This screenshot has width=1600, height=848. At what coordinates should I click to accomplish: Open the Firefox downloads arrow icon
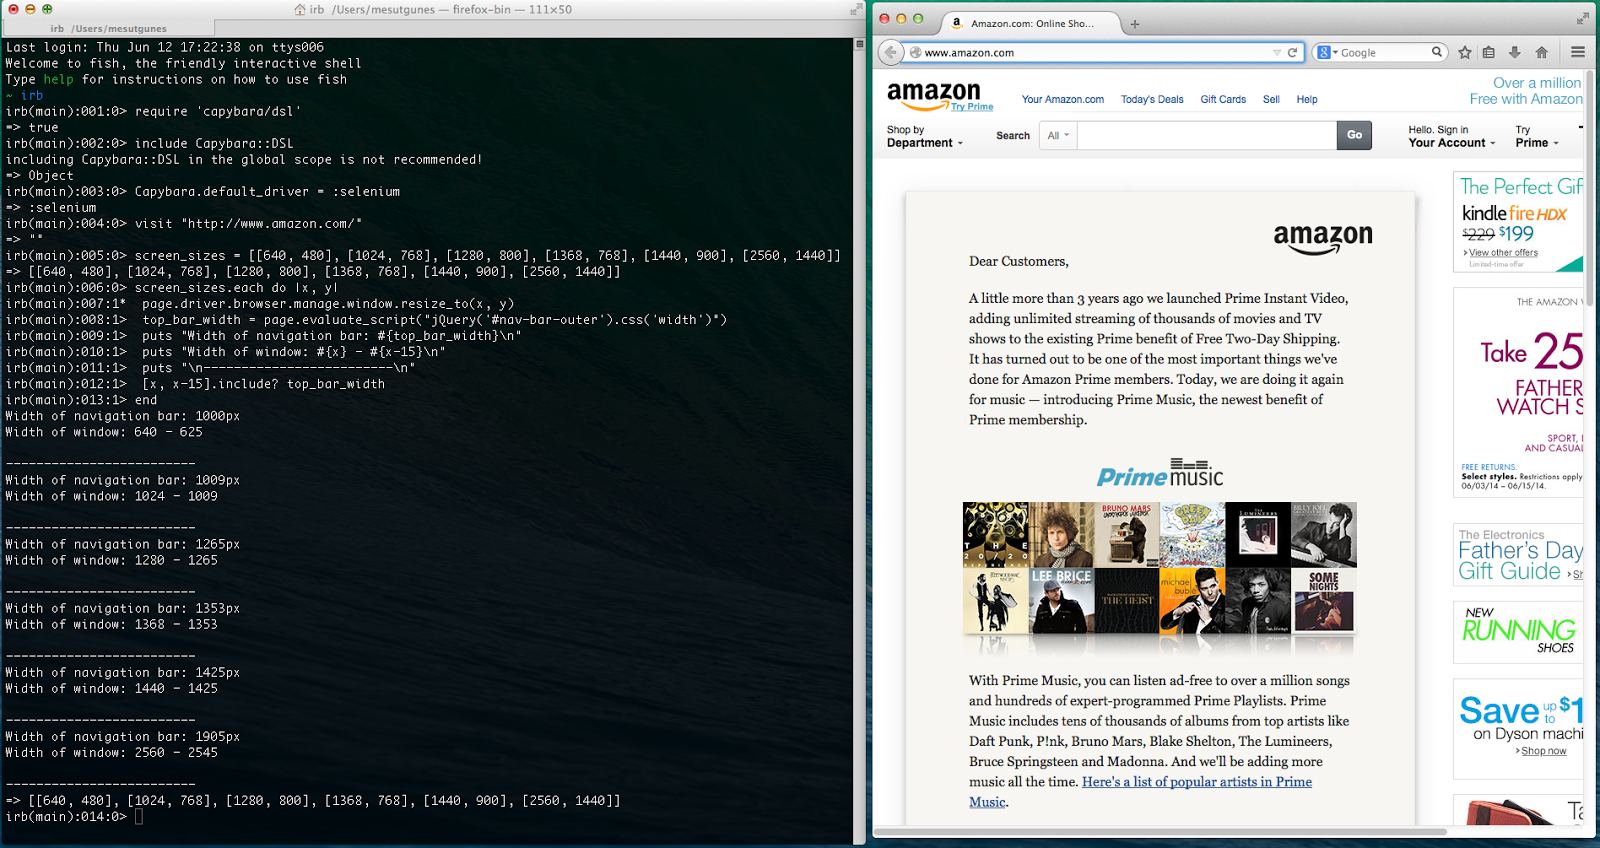(x=1515, y=52)
